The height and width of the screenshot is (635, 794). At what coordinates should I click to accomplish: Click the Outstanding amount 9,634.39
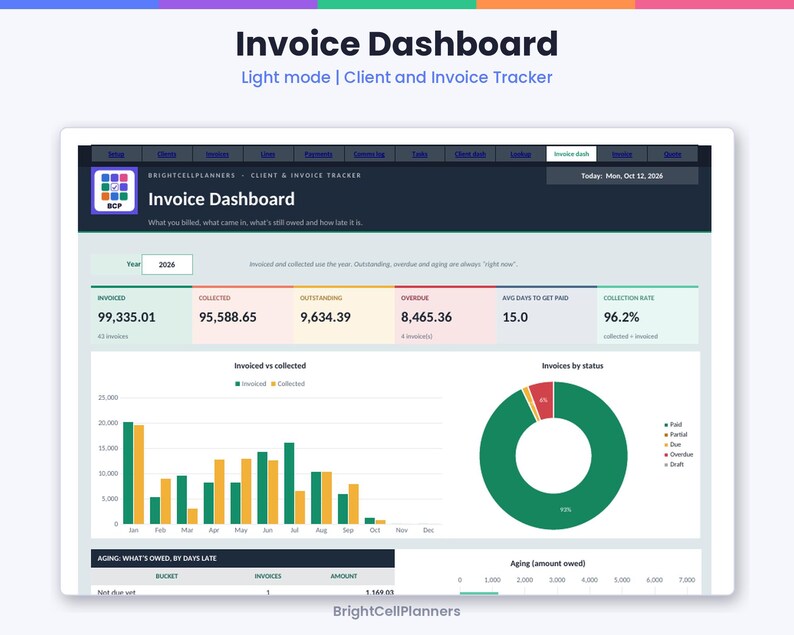click(325, 318)
